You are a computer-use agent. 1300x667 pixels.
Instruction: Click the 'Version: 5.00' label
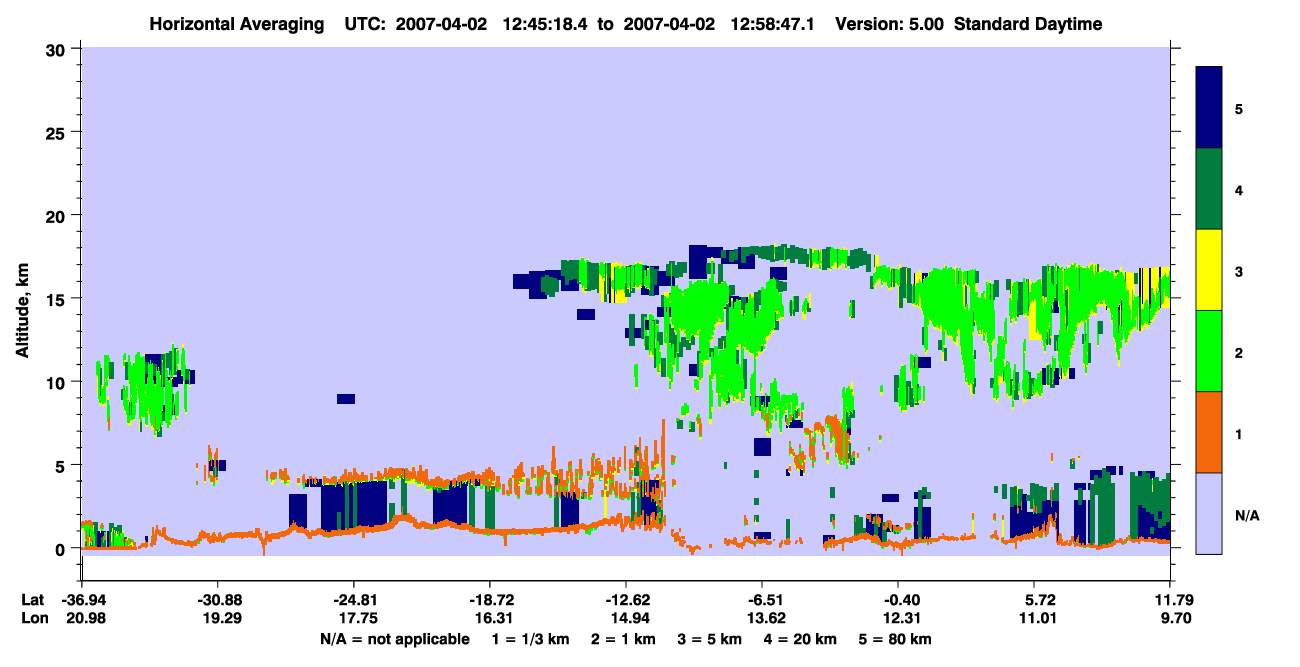coord(889,24)
